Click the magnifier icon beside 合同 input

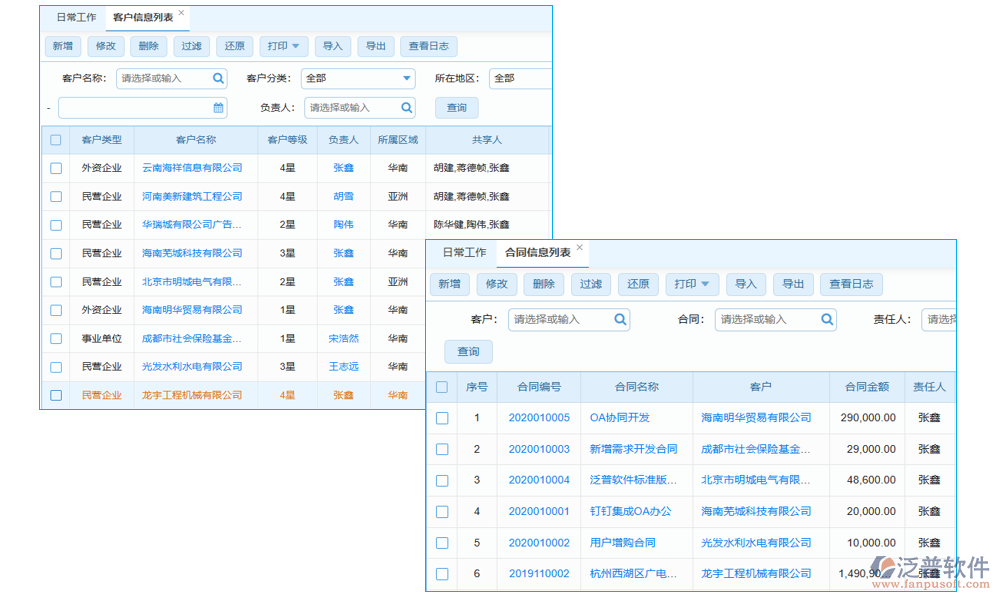click(827, 319)
